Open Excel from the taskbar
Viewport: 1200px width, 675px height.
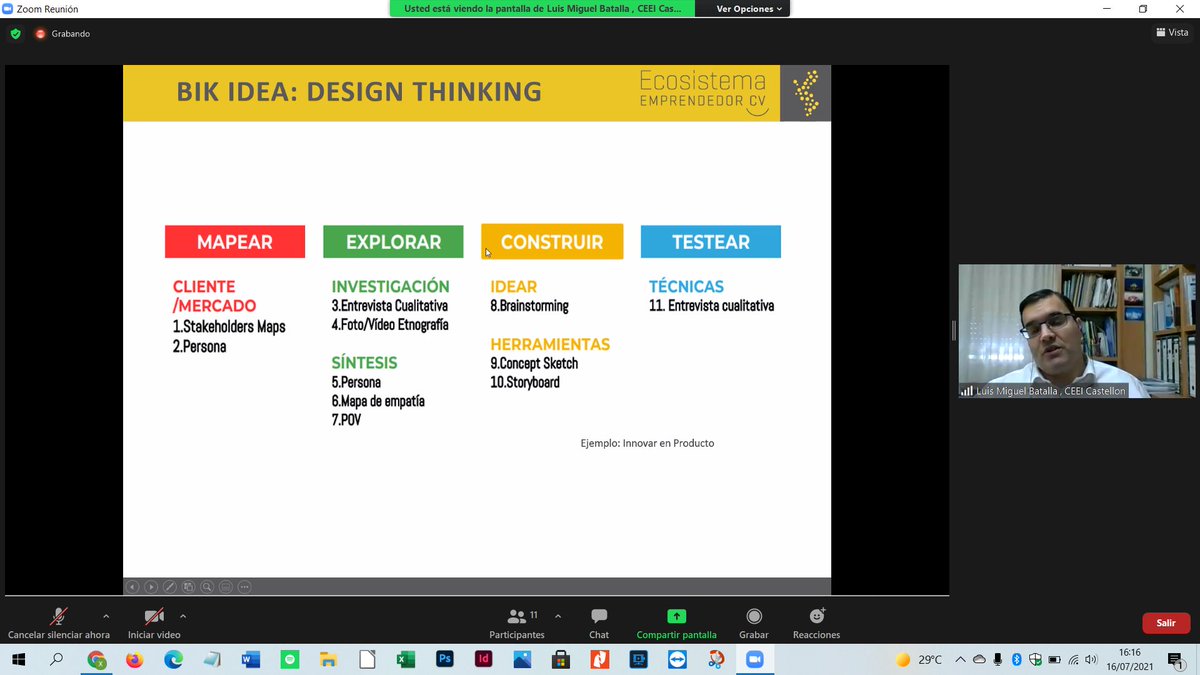[x=405, y=660]
